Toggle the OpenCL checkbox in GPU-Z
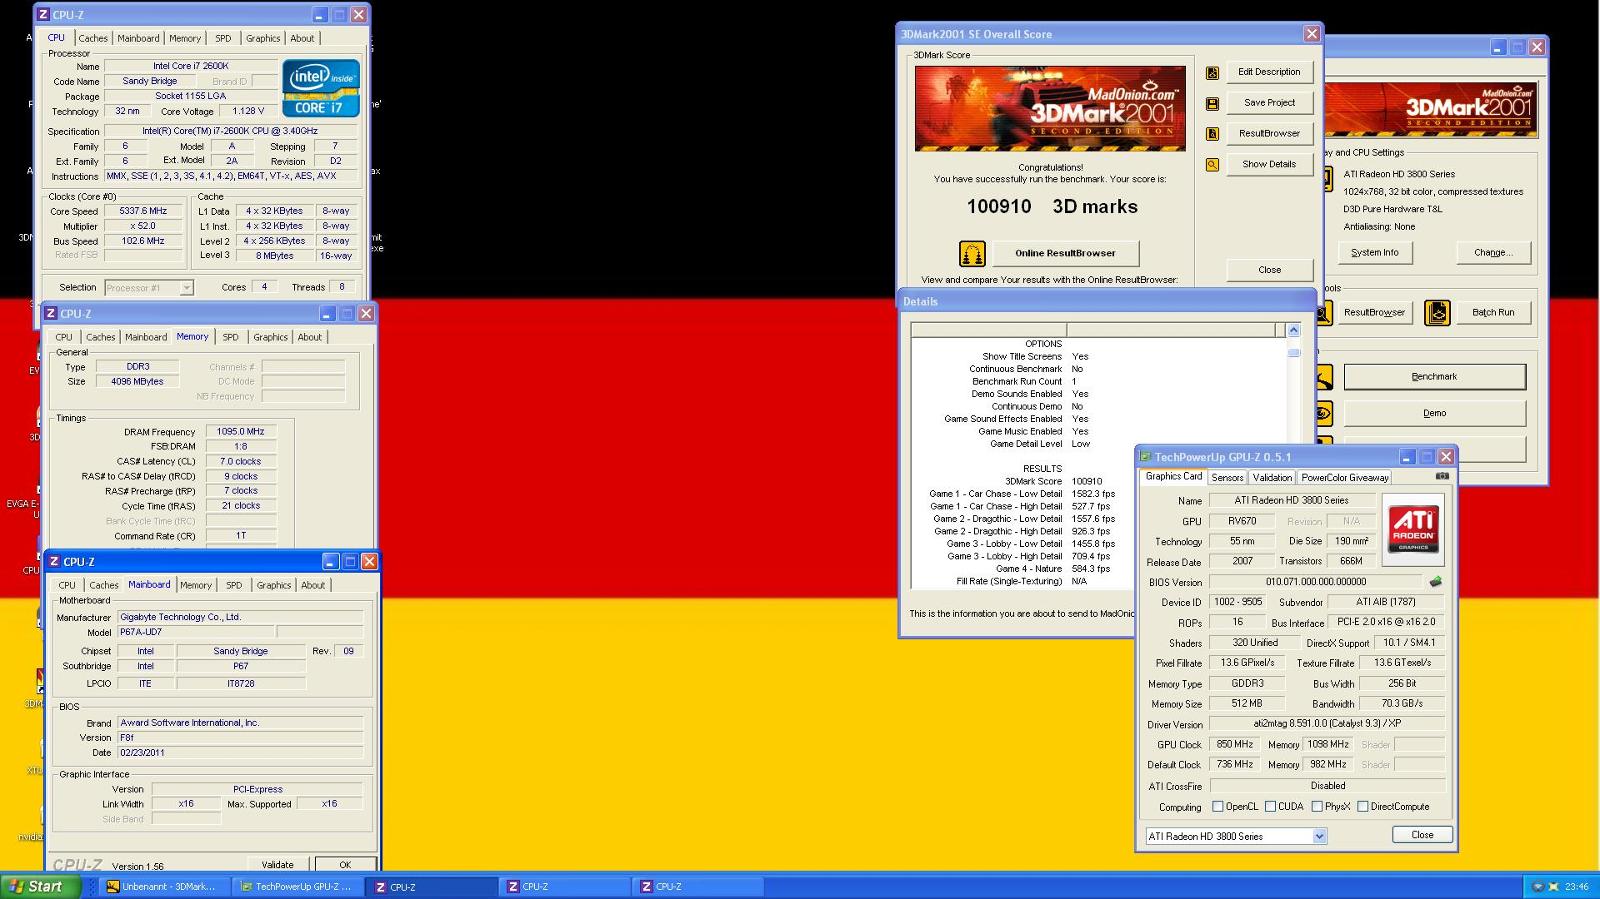The height and width of the screenshot is (899, 1600). point(1217,807)
